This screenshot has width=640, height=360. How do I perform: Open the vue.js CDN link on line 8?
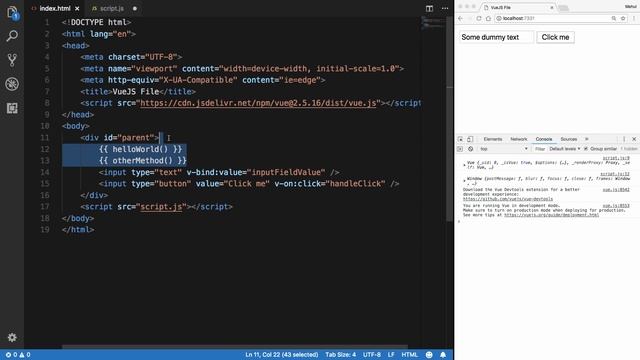tap(258, 103)
